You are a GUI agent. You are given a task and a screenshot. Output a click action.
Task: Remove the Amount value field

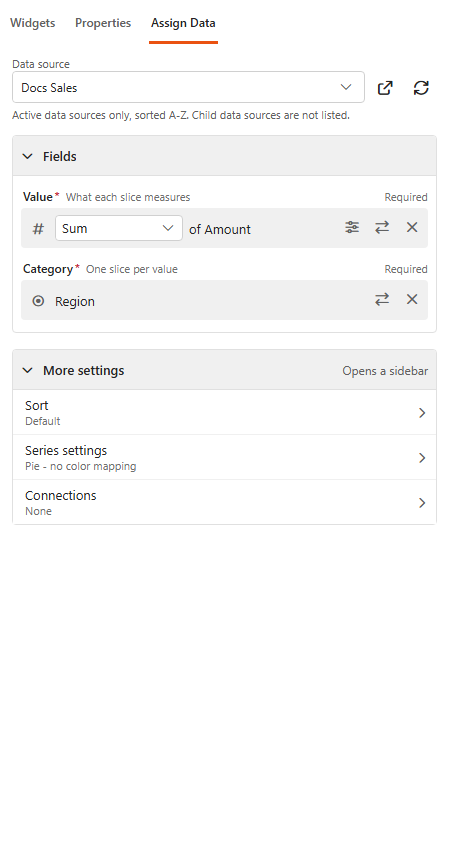(412, 228)
